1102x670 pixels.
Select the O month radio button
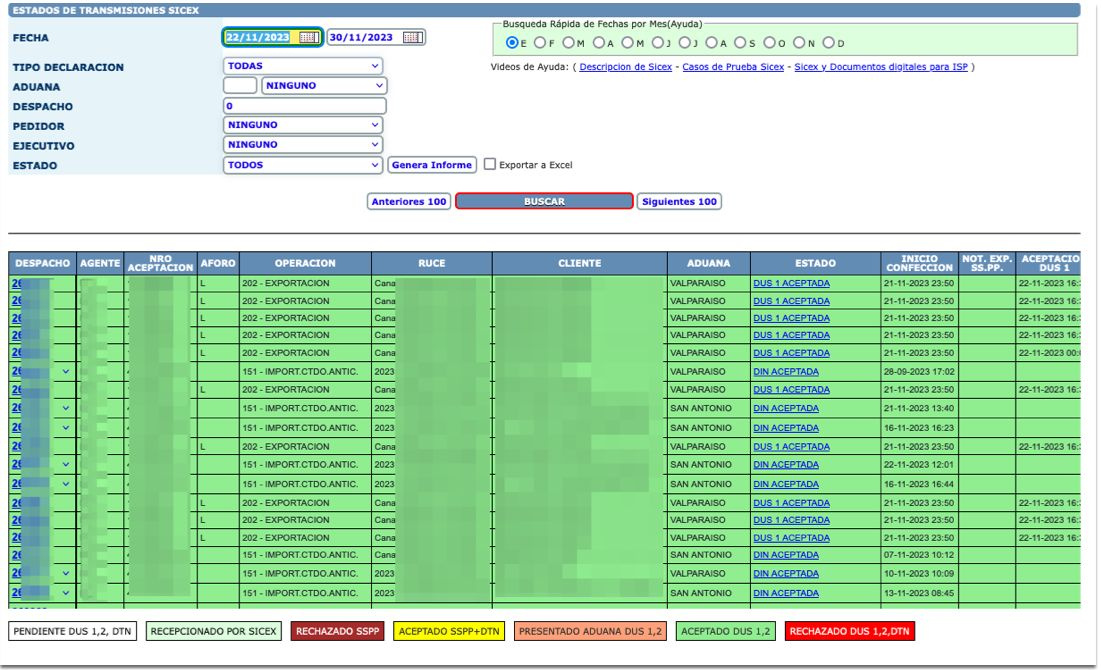[770, 43]
